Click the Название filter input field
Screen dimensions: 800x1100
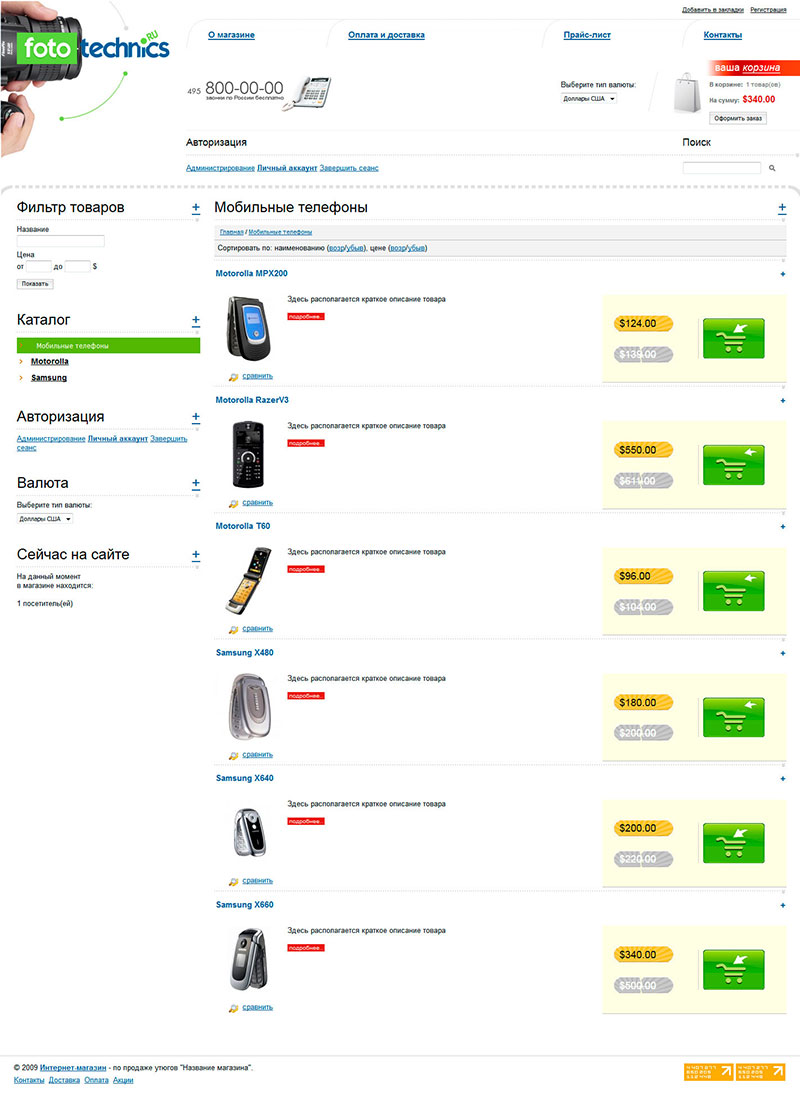pos(60,241)
